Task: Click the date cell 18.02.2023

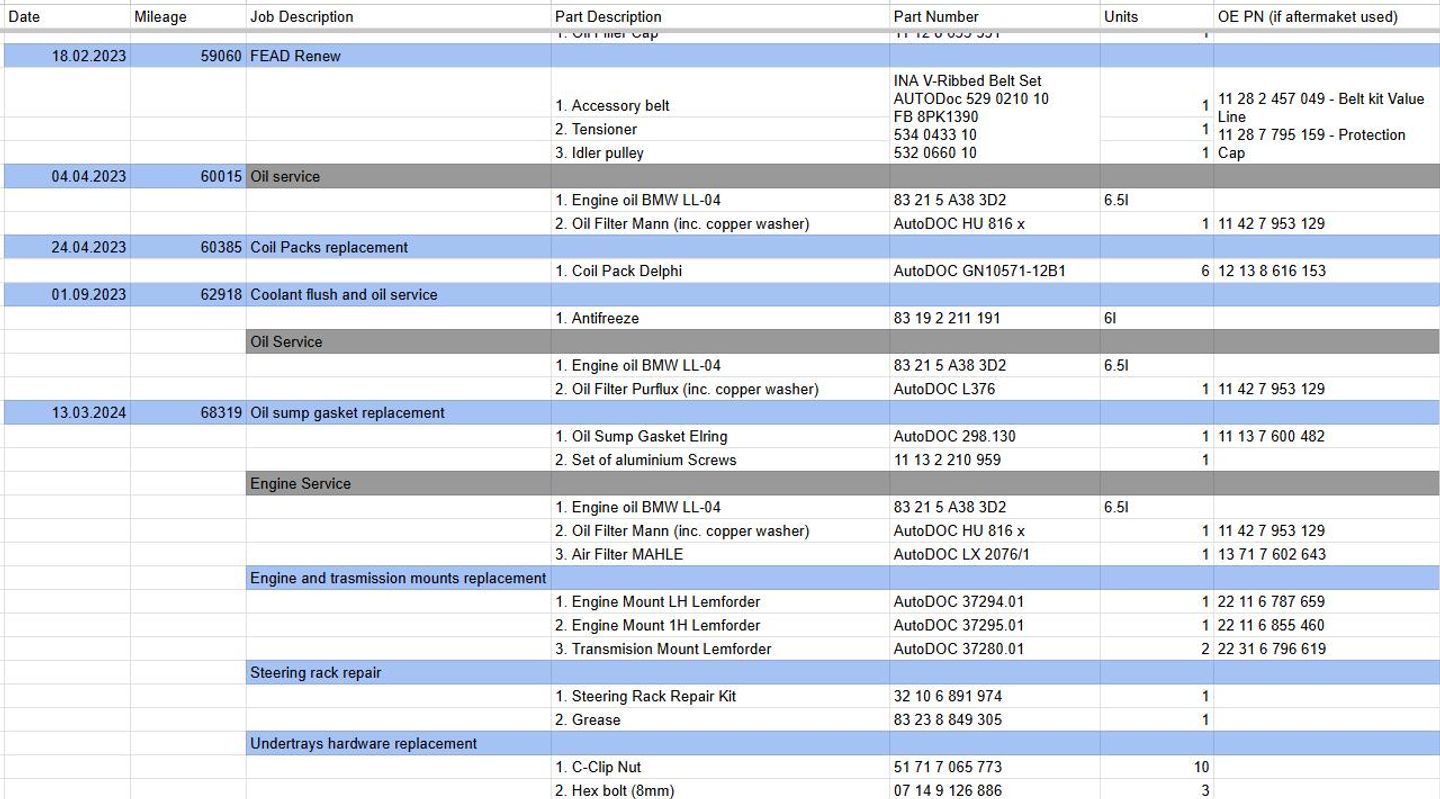Action: (89, 56)
